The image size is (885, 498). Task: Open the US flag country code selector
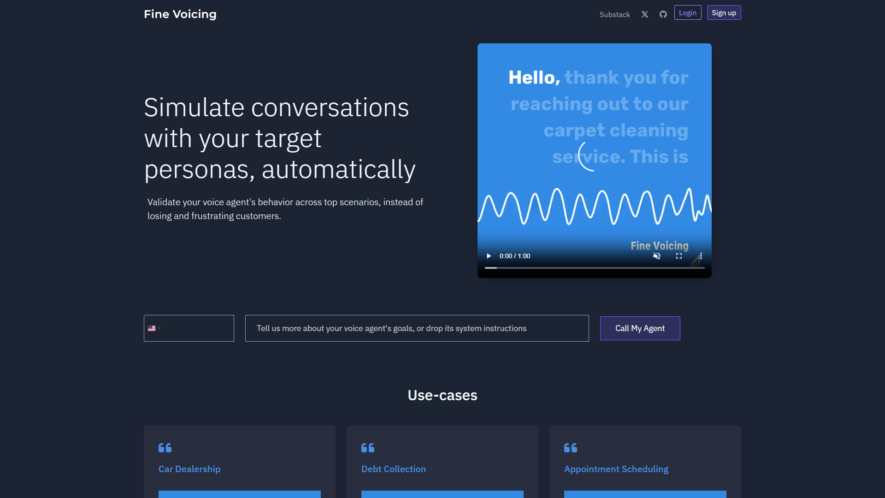[154, 328]
